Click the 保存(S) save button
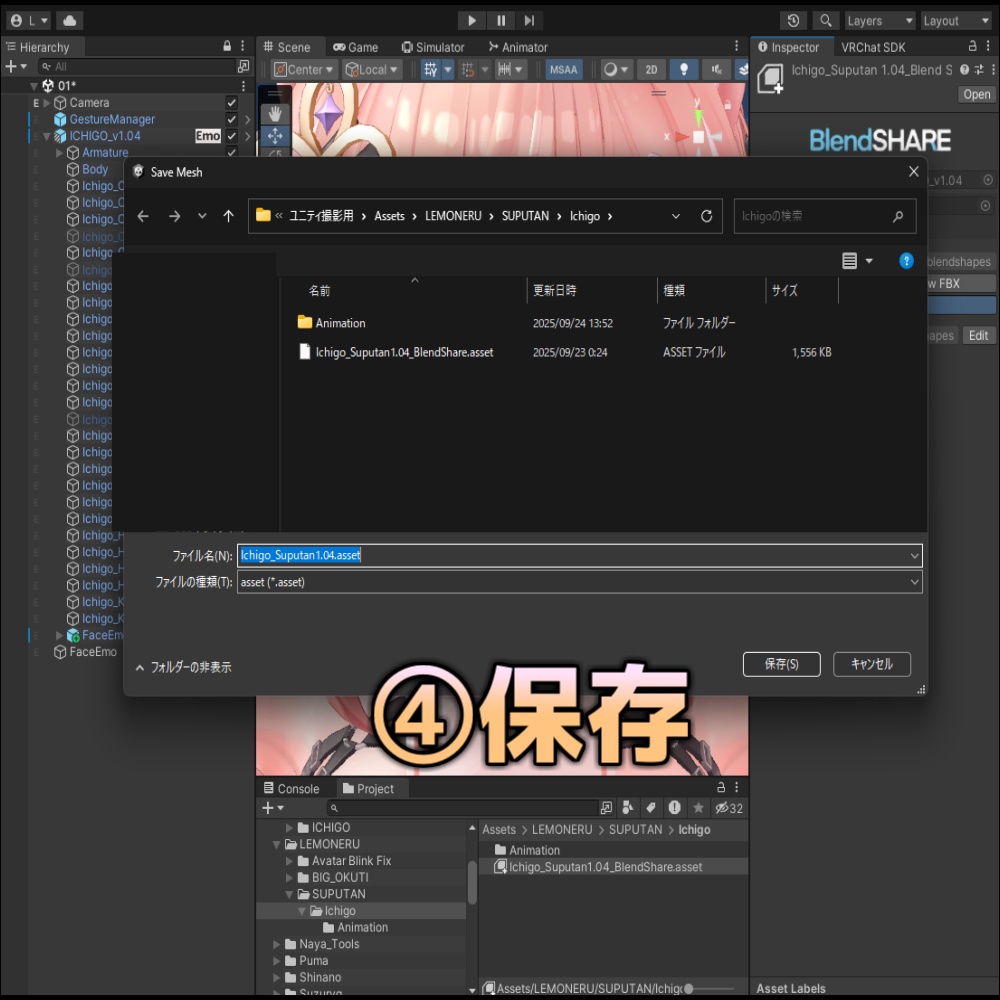The width and height of the screenshot is (1000, 1000). coord(781,664)
